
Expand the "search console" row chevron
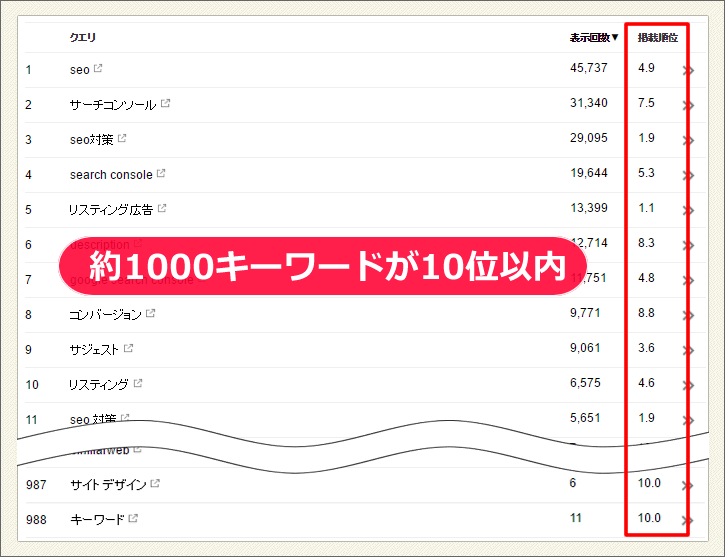tap(688, 176)
